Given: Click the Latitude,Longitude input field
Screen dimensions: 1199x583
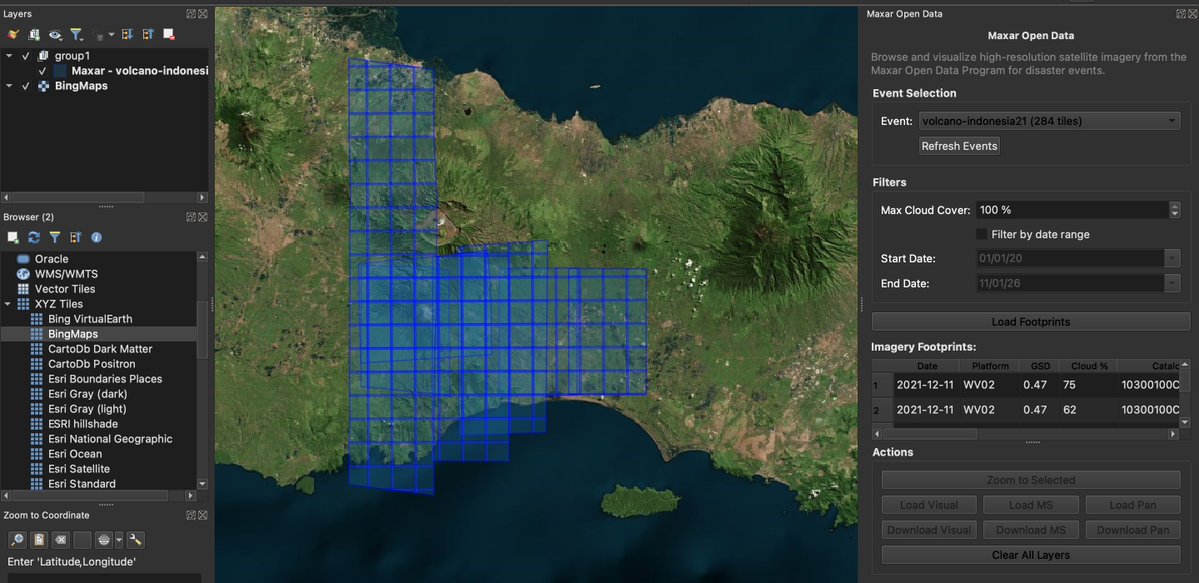Looking at the screenshot, I should pyautogui.click(x=104, y=578).
